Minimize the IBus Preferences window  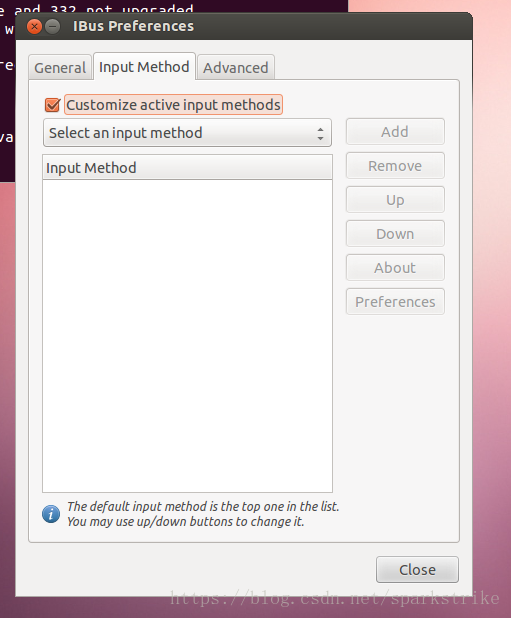tap(52, 27)
